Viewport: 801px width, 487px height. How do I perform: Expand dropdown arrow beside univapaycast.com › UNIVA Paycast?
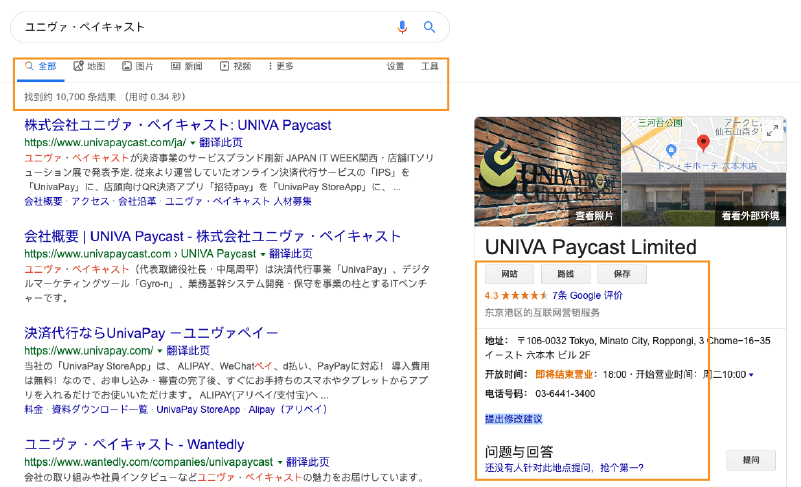pyautogui.click(x=263, y=254)
